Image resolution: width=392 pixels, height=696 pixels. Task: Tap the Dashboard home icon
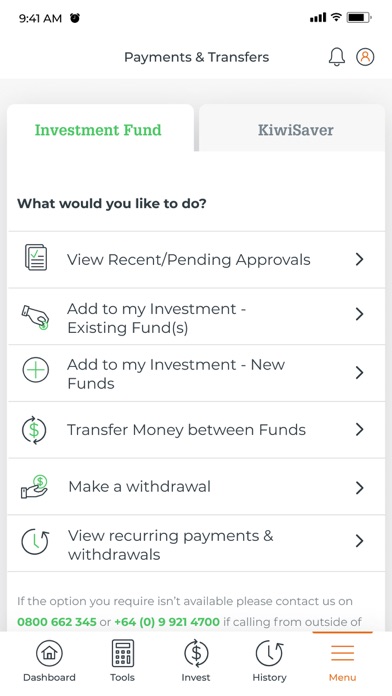coord(49,653)
